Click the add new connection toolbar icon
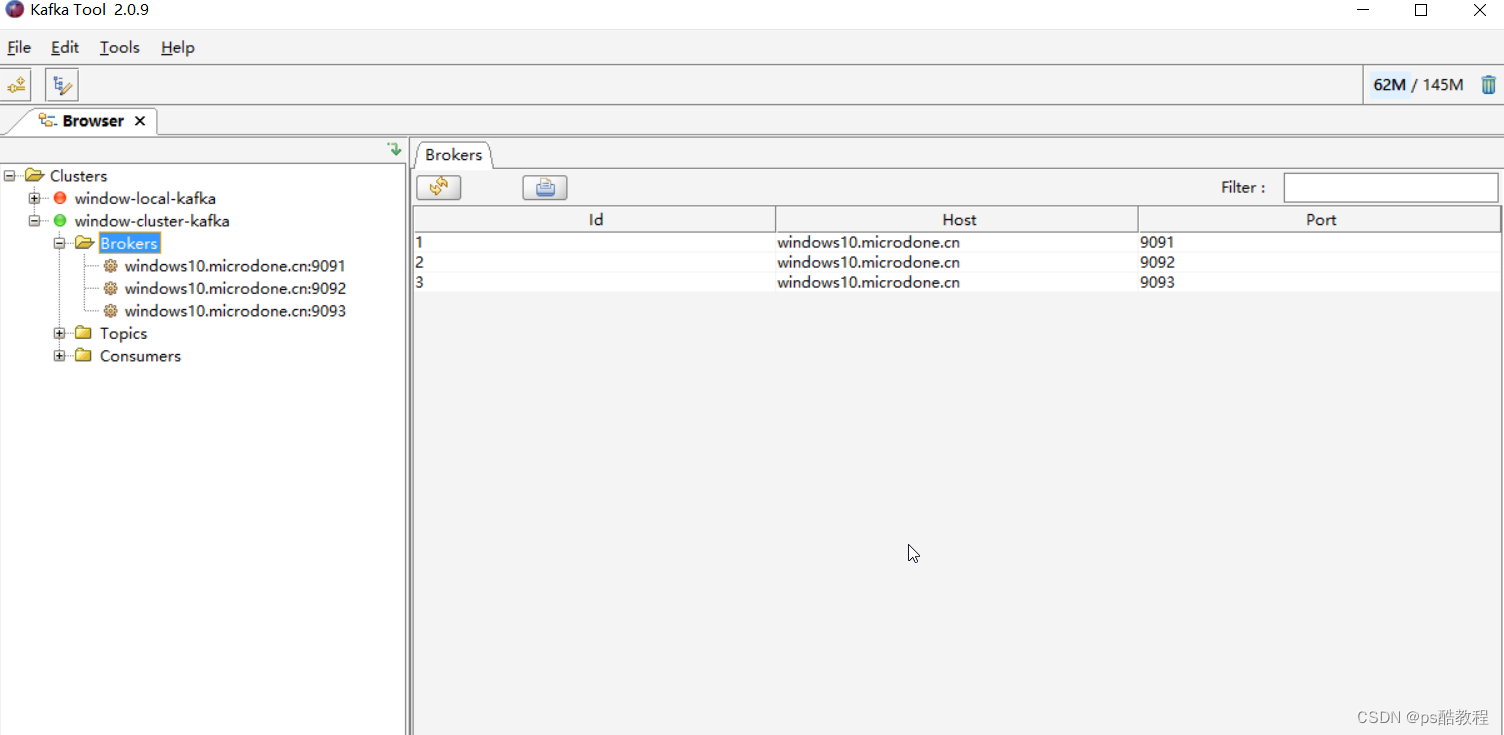This screenshot has height=735, width=1504. [15, 85]
